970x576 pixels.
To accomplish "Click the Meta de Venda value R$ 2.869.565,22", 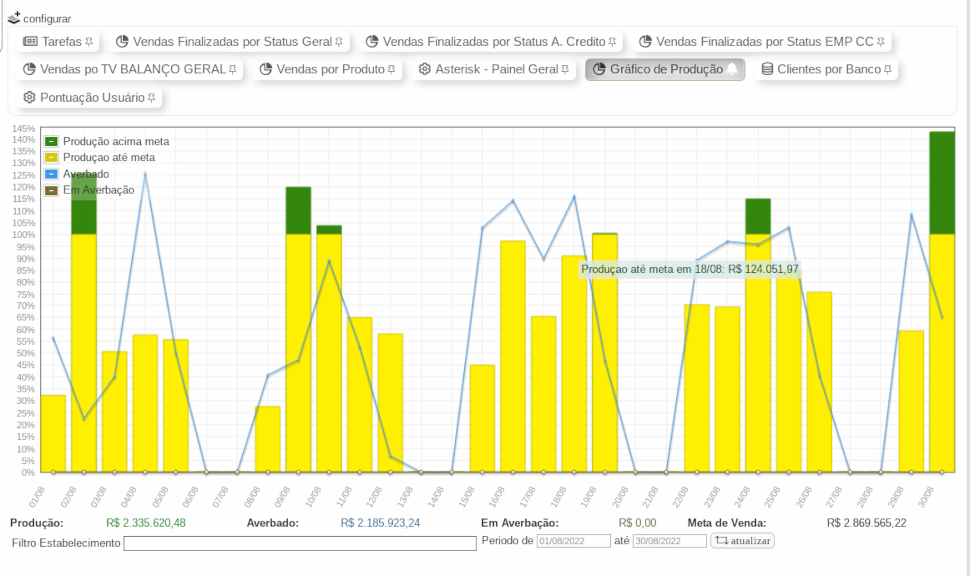I will pyautogui.click(x=867, y=523).
